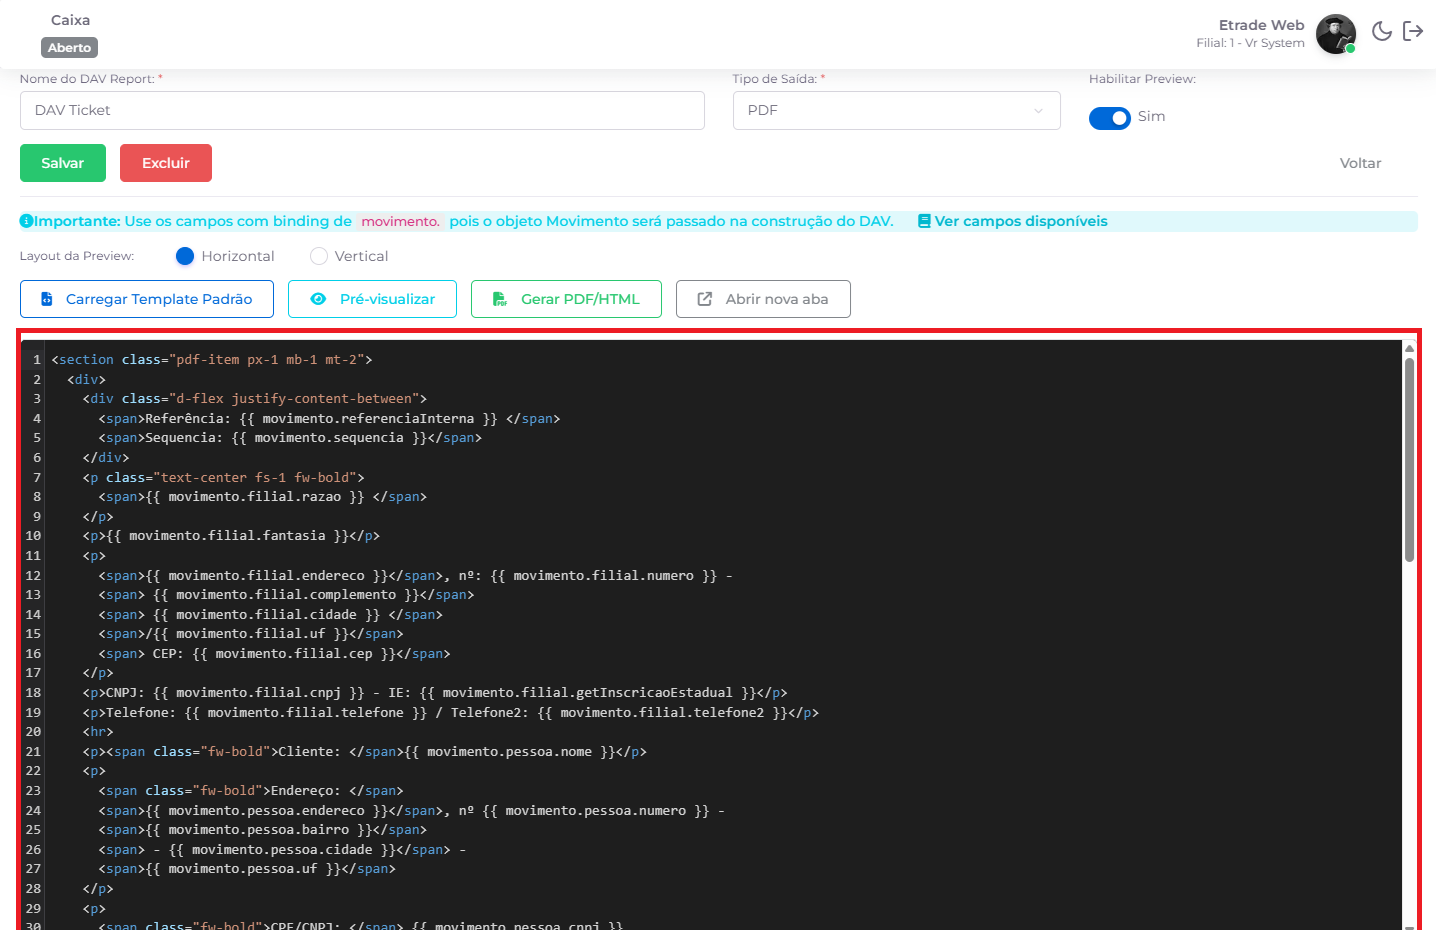Go back using the Voltar link
Viewport: 1436px width, 930px height.
(x=1360, y=163)
